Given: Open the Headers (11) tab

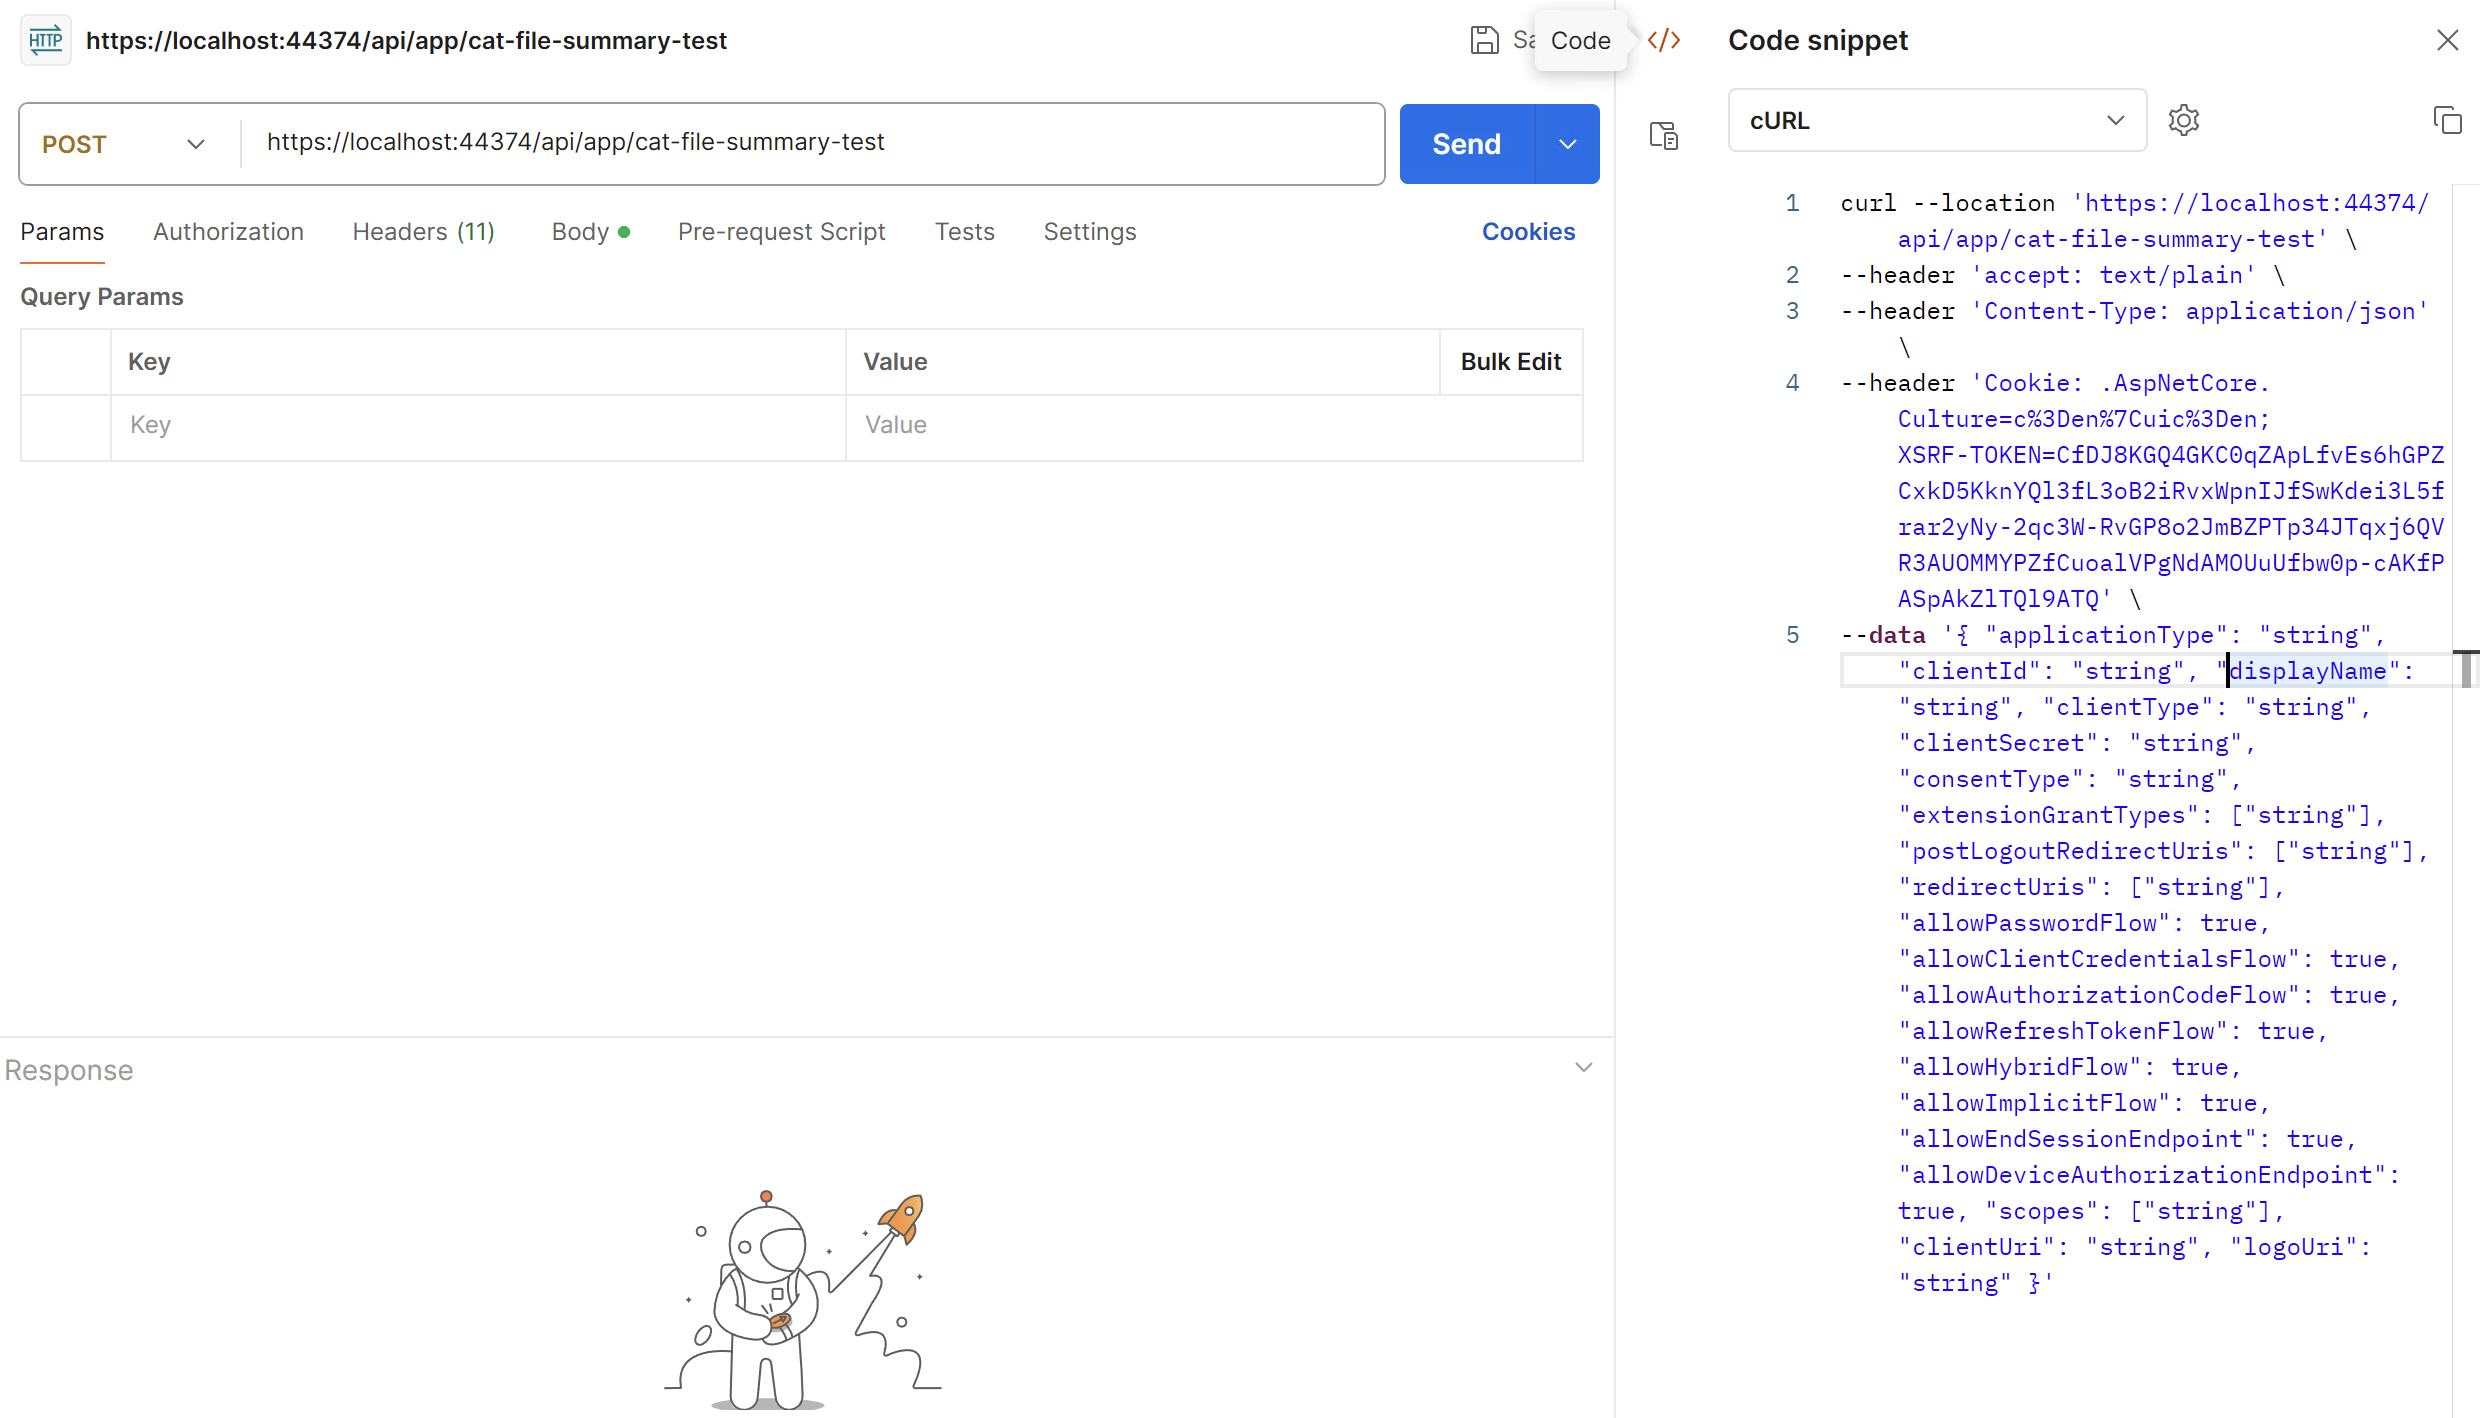Looking at the screenshot, I should [x=423, y=232].
